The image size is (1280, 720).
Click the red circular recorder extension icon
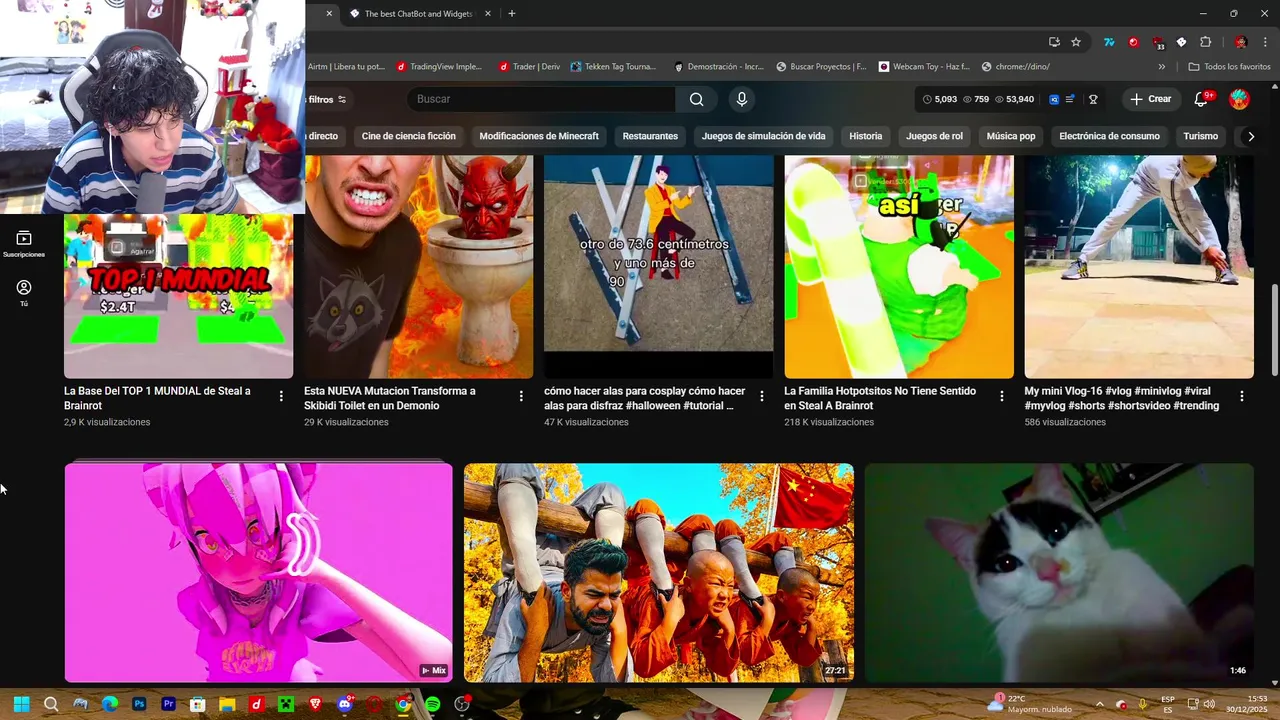coord(1133,42)
